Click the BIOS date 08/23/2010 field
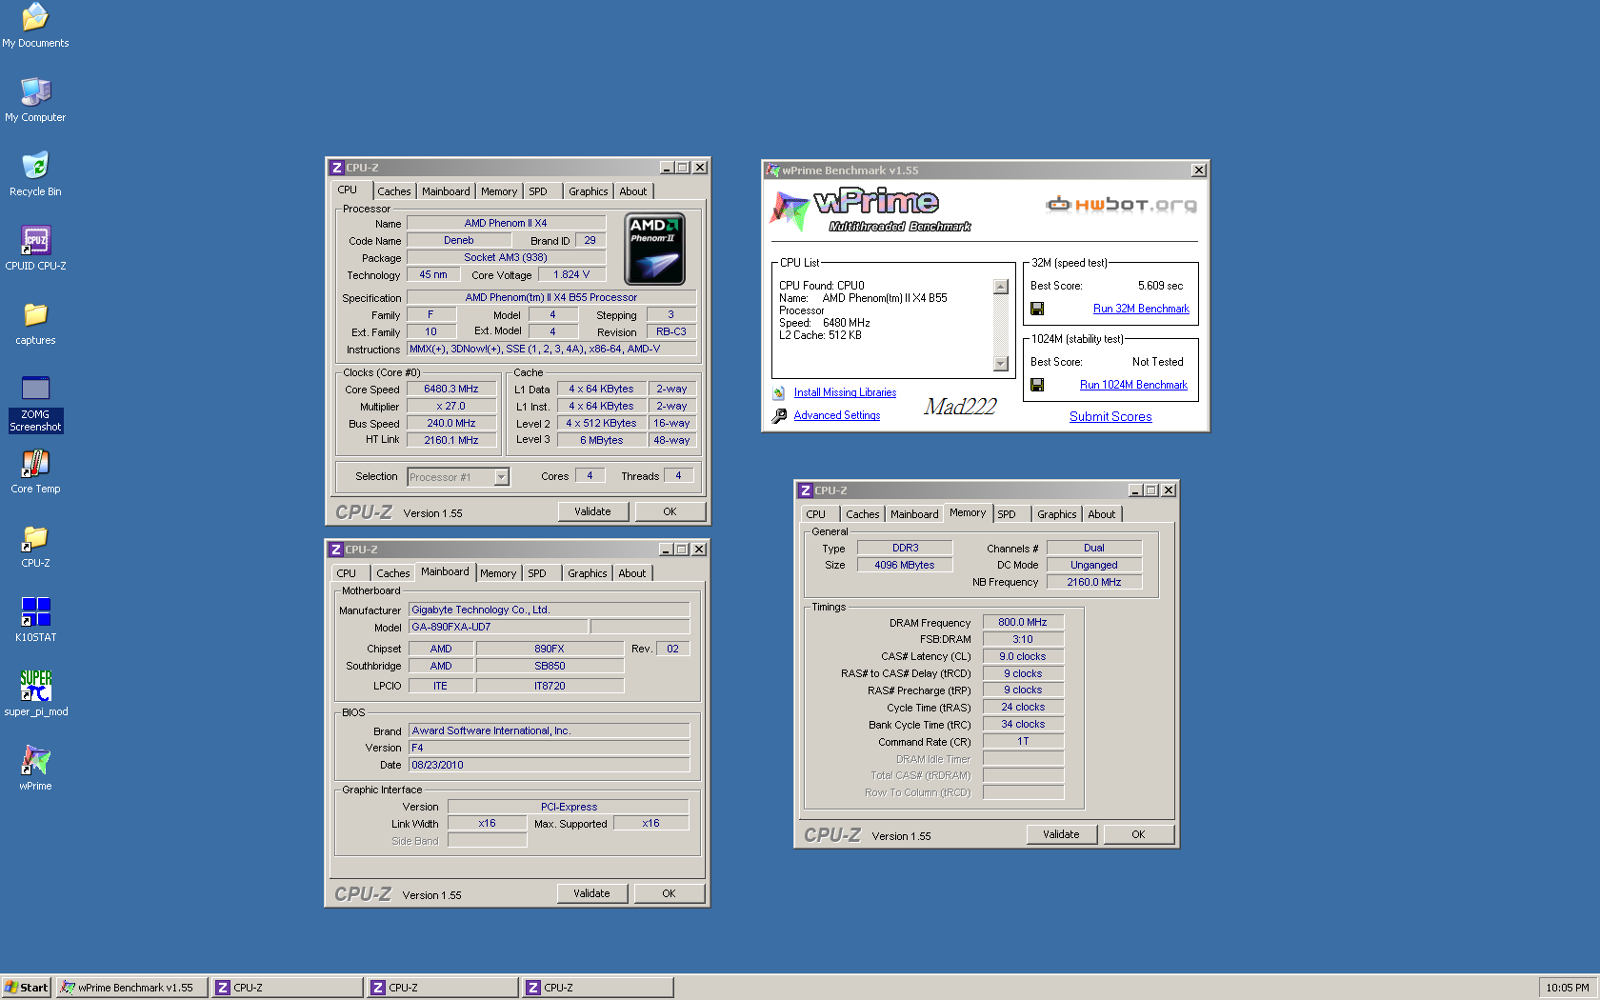Image resolution: width=1600 pixels, height=1000 pixels. pyautogui.click(x=549, y=765)
